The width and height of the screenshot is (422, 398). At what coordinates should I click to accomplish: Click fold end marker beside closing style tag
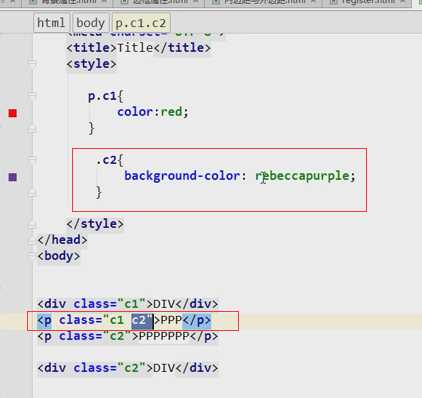(x=32, y=224)
